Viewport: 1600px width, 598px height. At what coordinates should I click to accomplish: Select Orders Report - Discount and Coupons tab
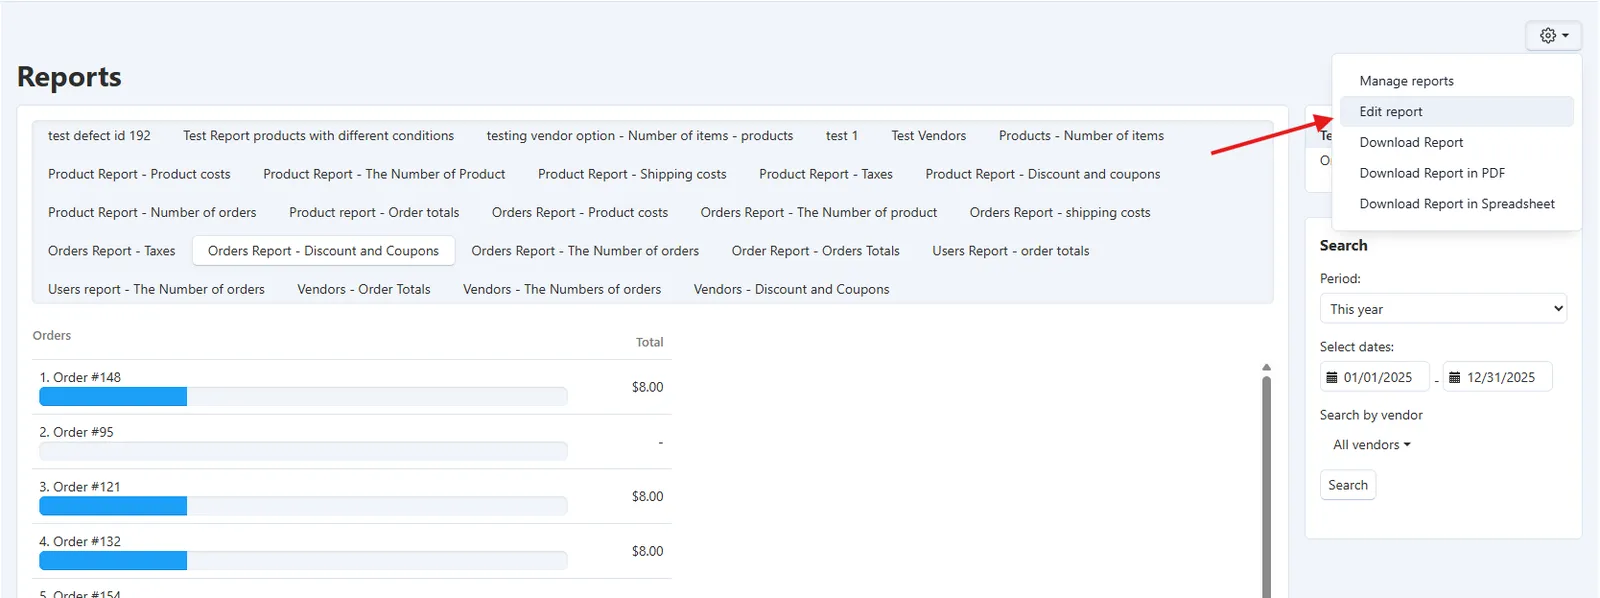(x=323, y=251)
